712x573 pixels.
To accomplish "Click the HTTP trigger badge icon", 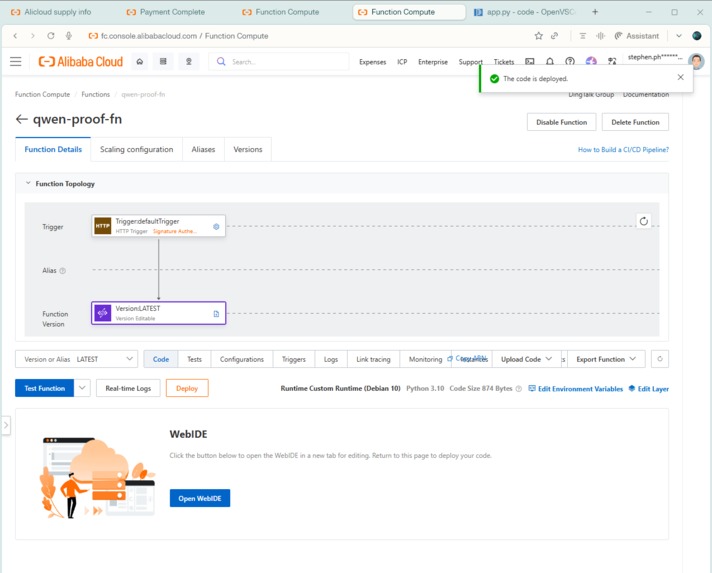I will pyautogui.click(x=103, y=226).
